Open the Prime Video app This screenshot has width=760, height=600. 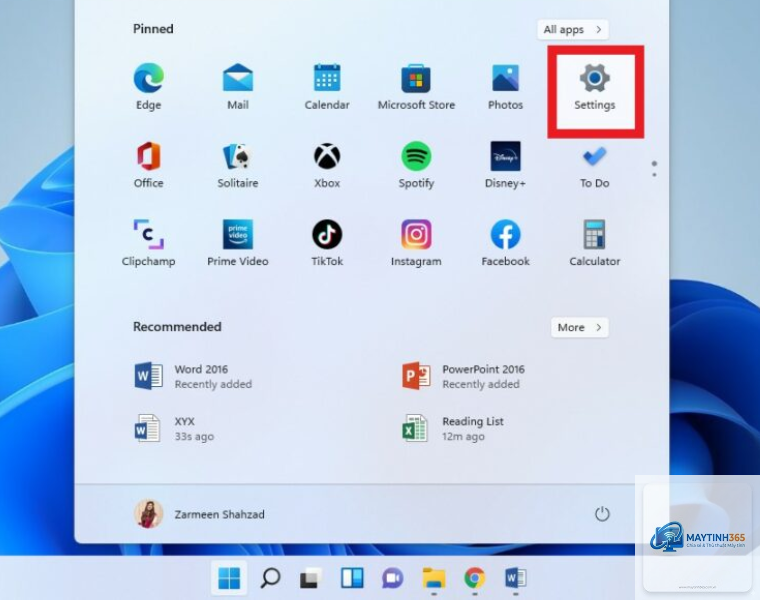click(x=238, y=243)
